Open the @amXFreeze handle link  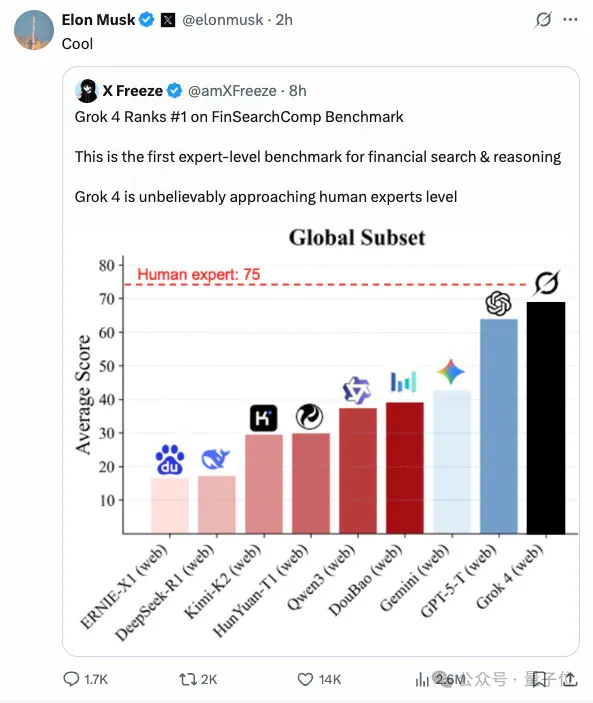232,91
